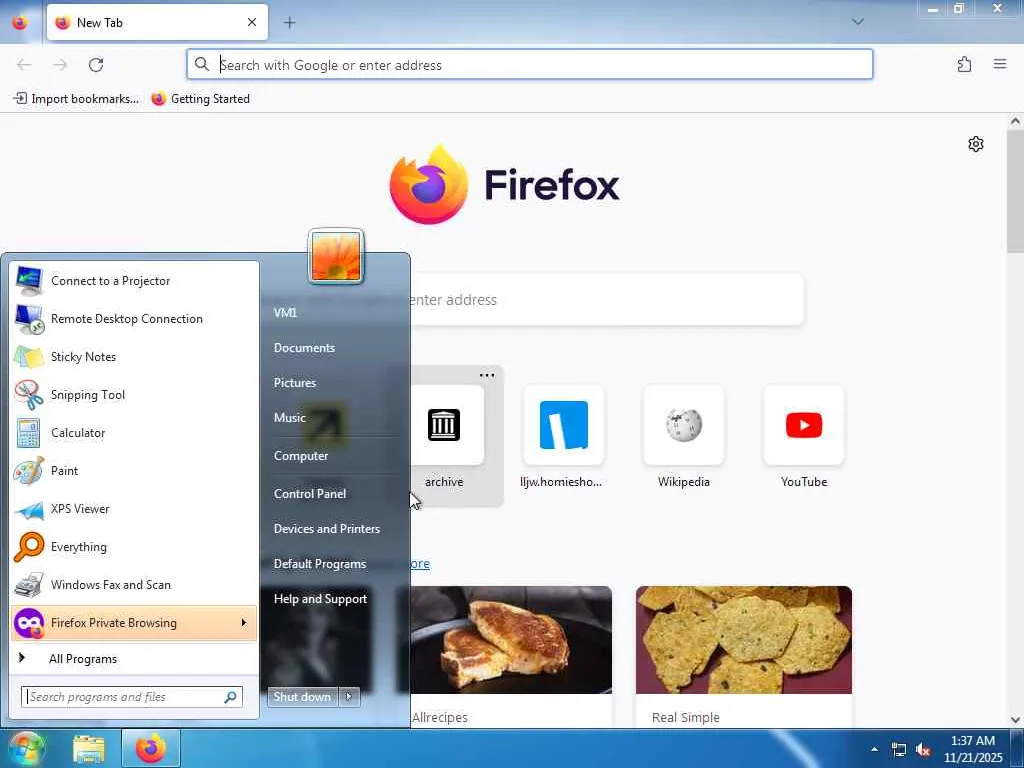Image resolution: width=1024 pixels, height=768 pixels.
Task: Open a new tab
Action: coord(290,23)
